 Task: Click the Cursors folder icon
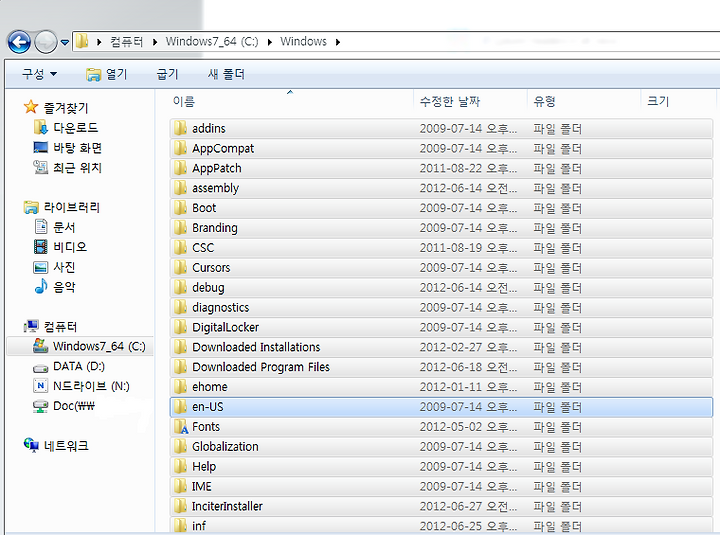(180, 267)
